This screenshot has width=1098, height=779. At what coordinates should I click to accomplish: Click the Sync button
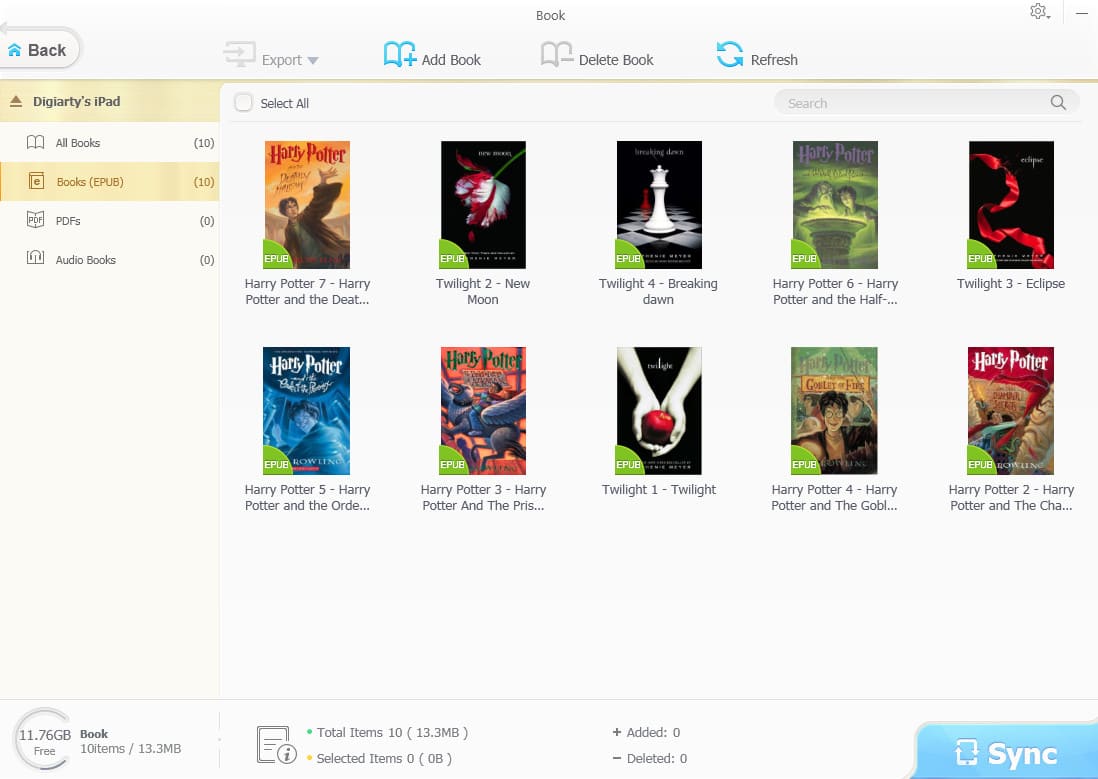(x=1006, y=752)
